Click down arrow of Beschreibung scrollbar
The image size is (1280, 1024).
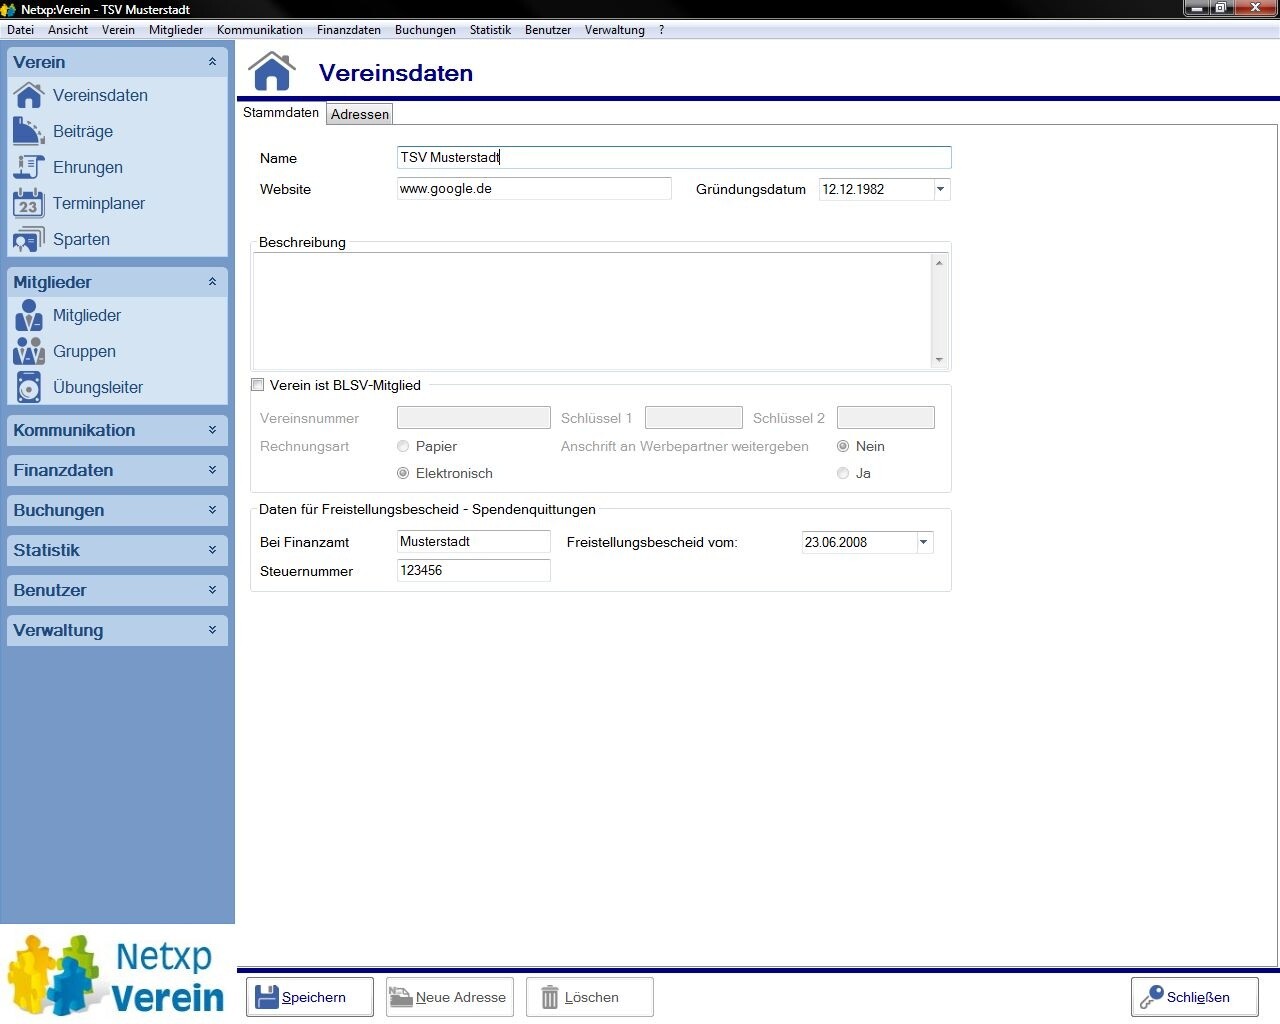click(939, 360)
